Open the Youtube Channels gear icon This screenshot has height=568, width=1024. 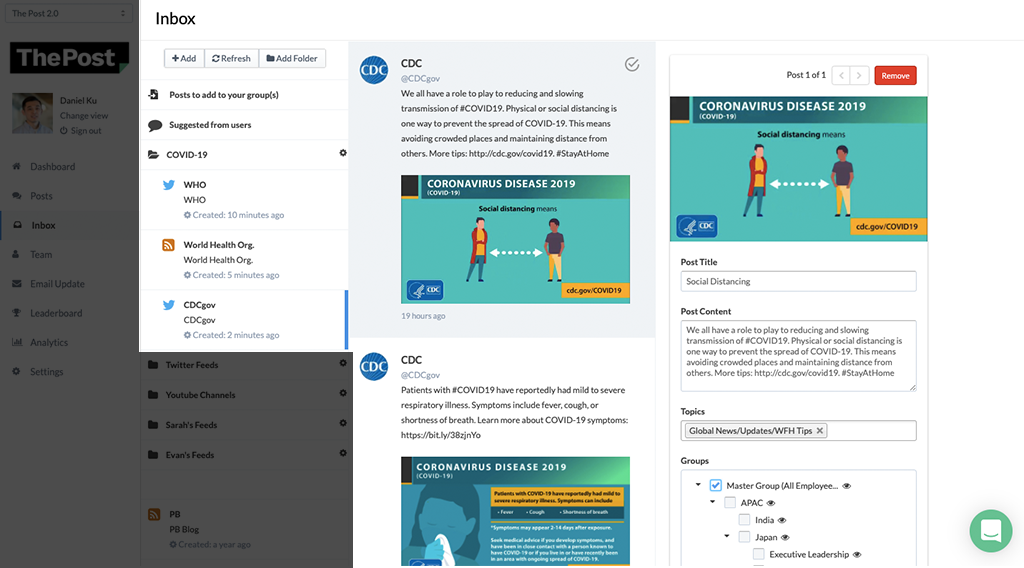[x=343, y=393]
